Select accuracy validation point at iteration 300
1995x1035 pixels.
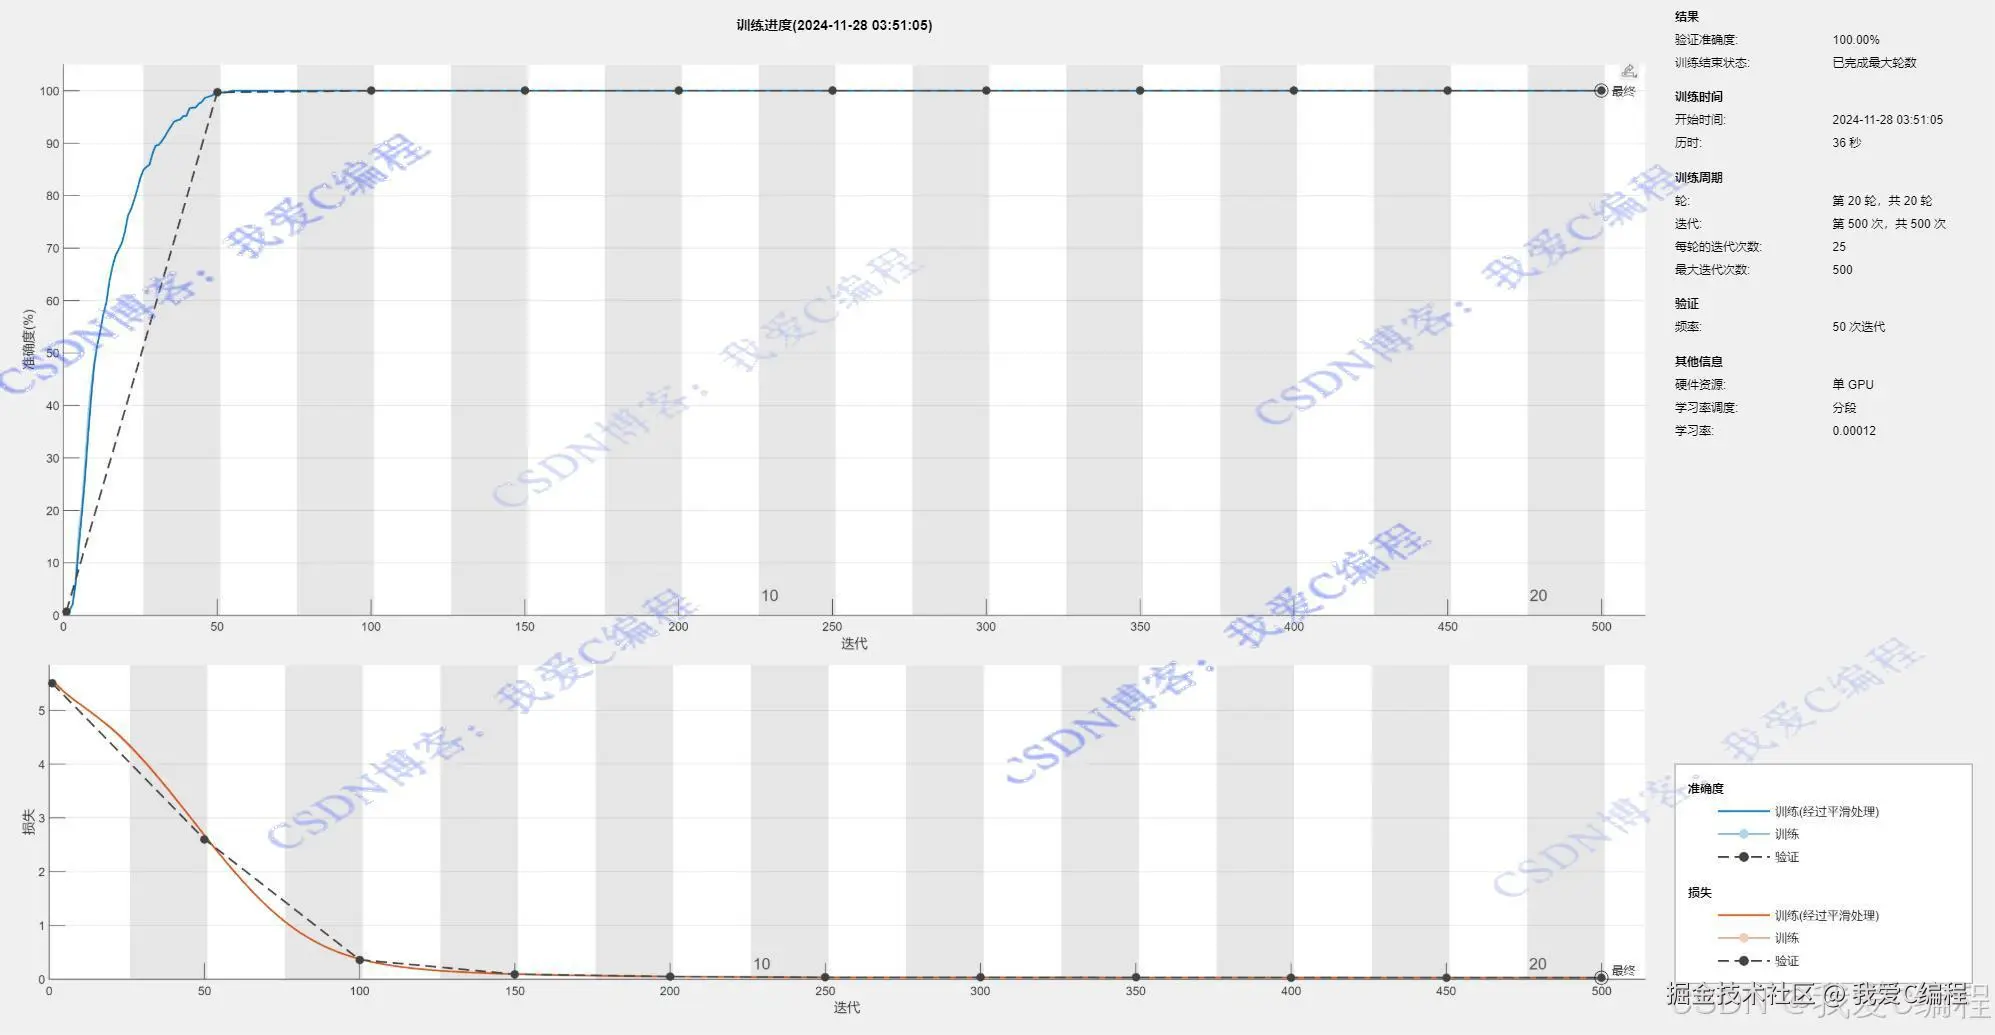986,91
